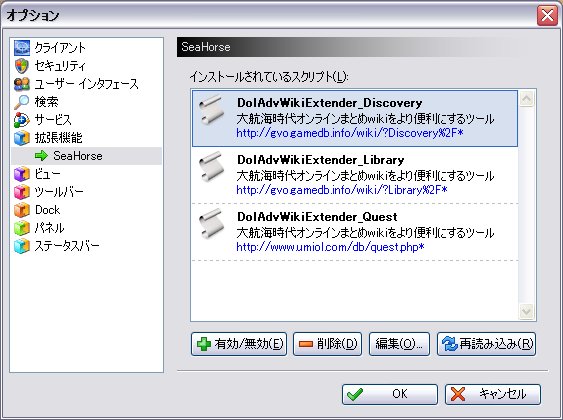Click the ユーザー インタフェース people icon

(22, 84)
